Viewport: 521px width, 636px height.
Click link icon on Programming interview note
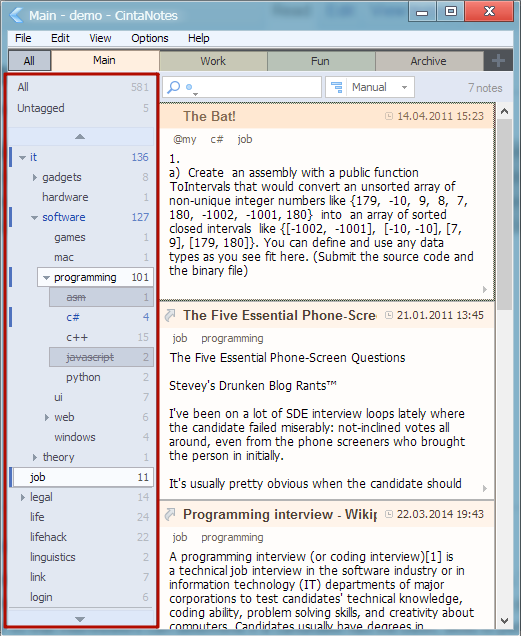coord(170,514)
